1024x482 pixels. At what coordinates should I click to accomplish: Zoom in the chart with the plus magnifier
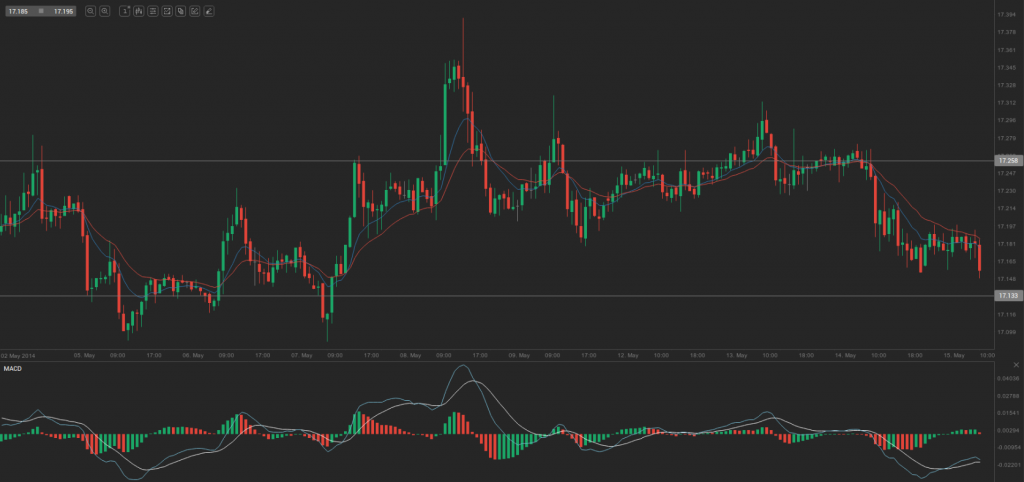[x=105, y=11]
